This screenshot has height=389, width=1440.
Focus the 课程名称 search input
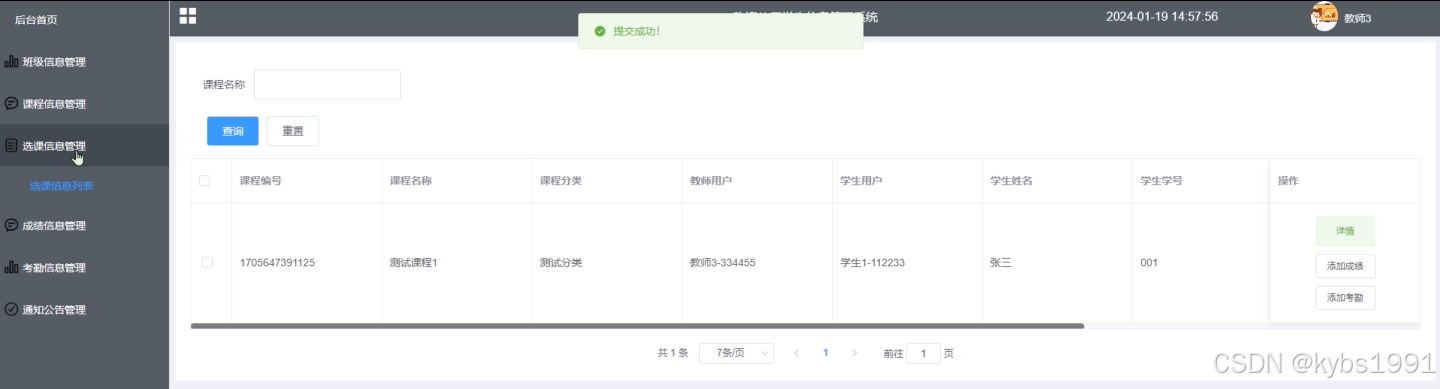tap(327, 85)
